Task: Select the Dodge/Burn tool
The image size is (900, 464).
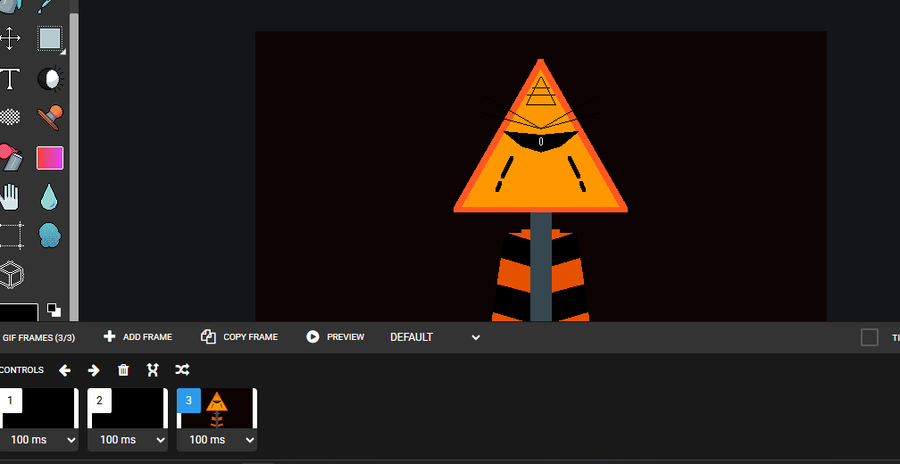Action: (x=51, y=79)
